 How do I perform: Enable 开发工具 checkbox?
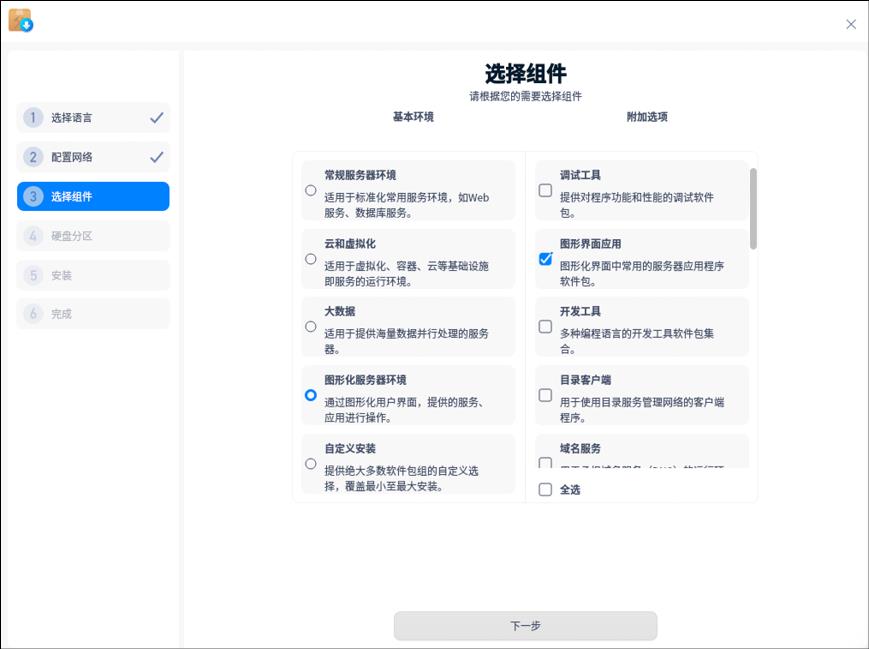545,326
